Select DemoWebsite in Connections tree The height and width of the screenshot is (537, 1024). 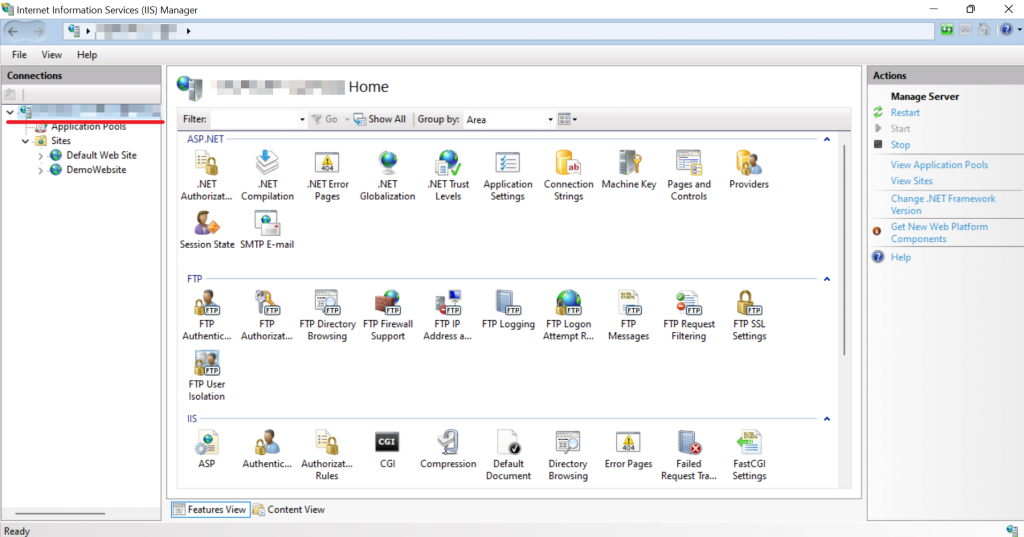pos(96,170)
